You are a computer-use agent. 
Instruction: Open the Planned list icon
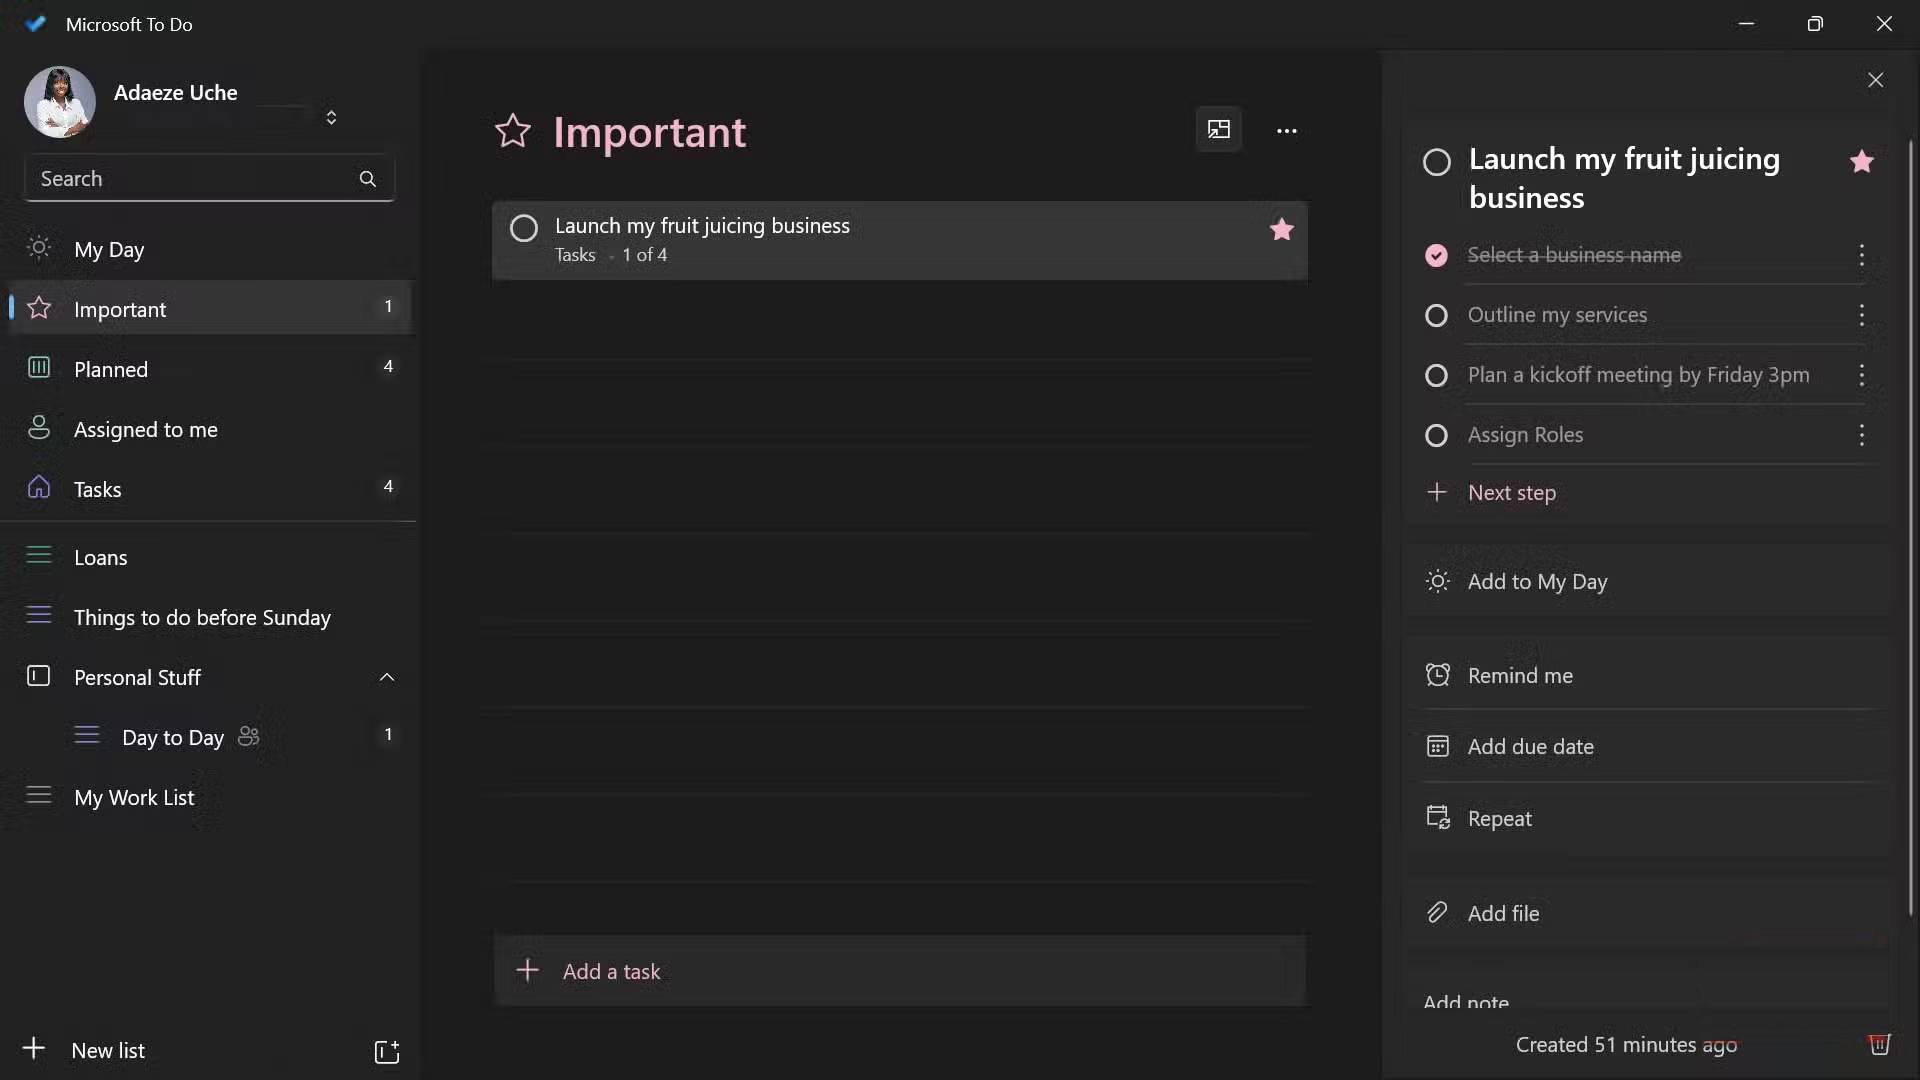[x=38, y=369]
